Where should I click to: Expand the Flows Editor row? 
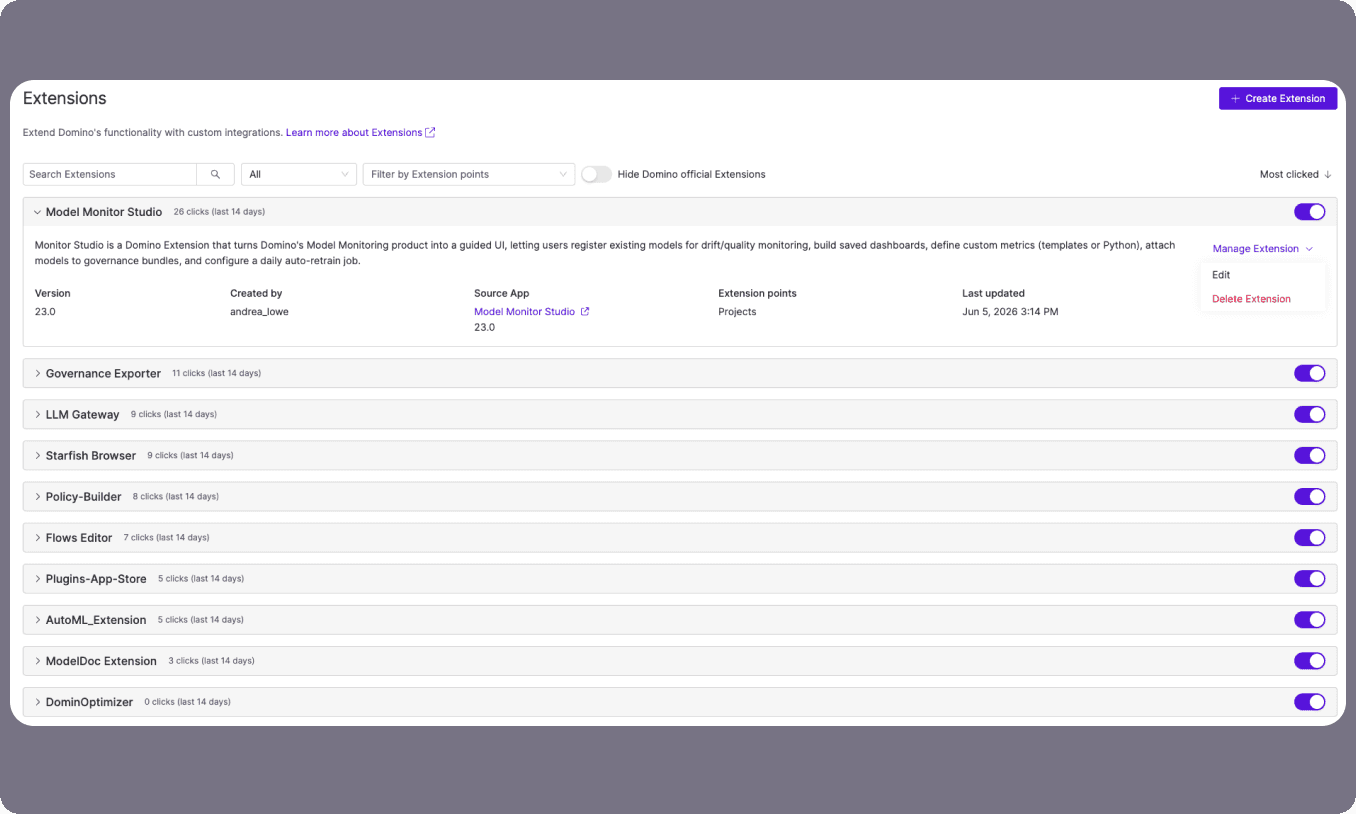coord(37,537)
